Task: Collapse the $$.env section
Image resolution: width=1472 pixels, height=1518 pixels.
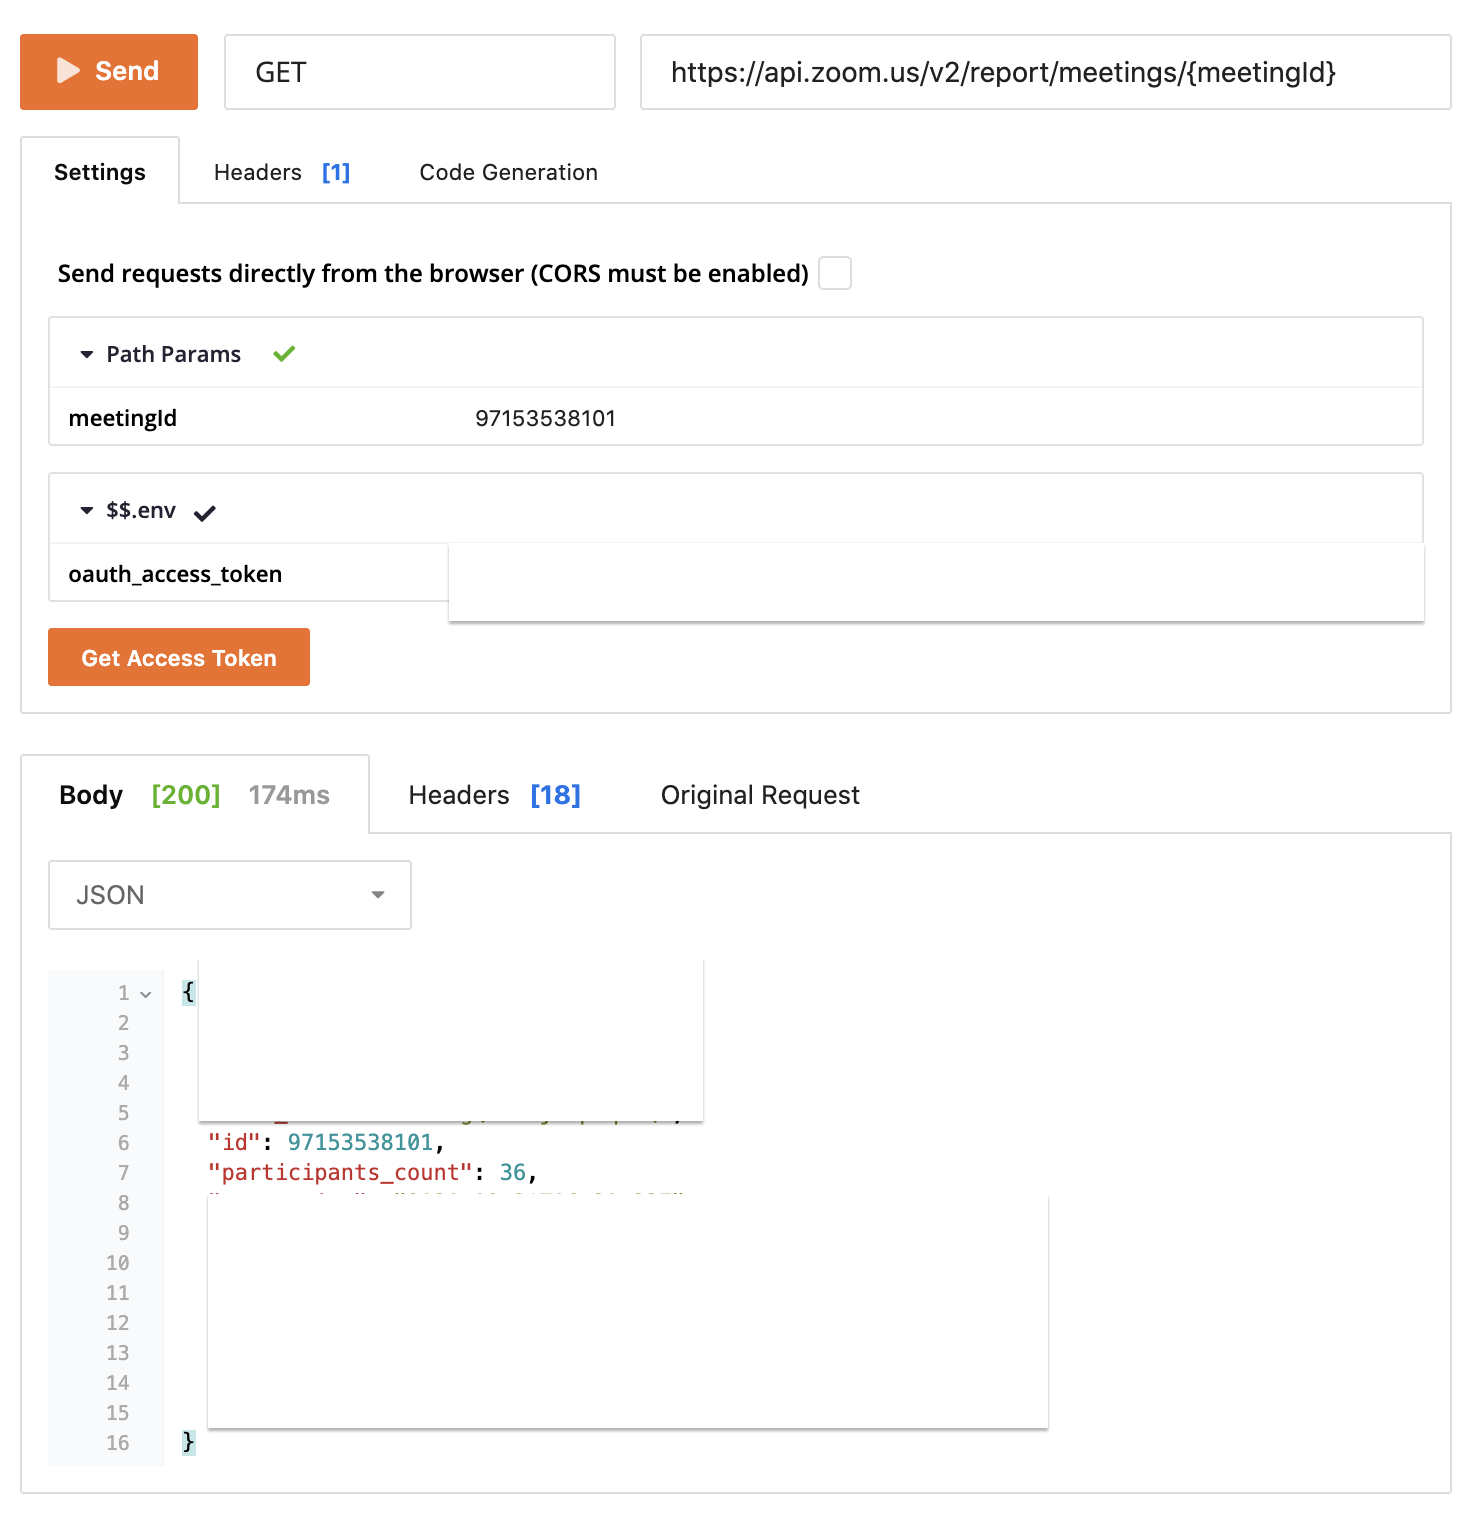Action: (x=87, y=510)
